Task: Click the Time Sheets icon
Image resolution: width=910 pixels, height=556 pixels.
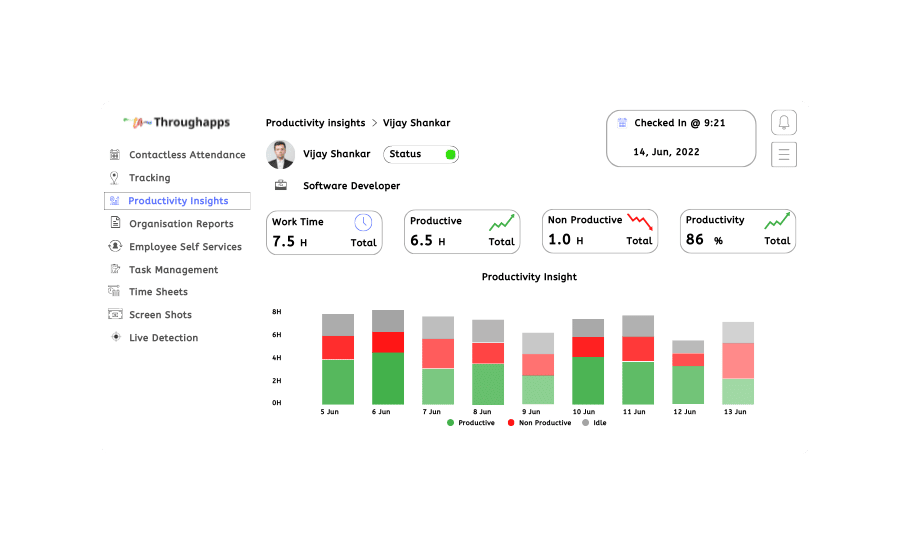Action: (114, 291)
